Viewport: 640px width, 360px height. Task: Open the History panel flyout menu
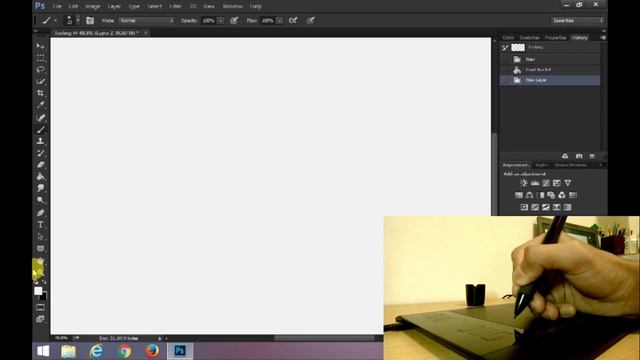point(603,38)
